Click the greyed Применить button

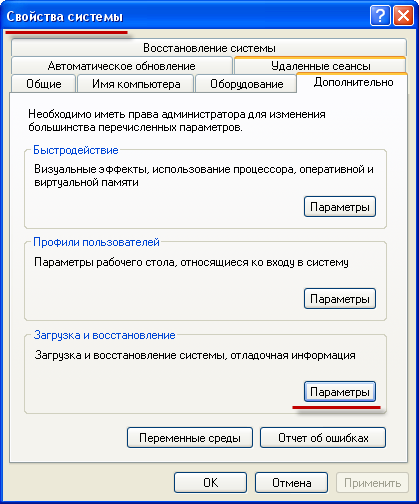[x=372, y=482]
